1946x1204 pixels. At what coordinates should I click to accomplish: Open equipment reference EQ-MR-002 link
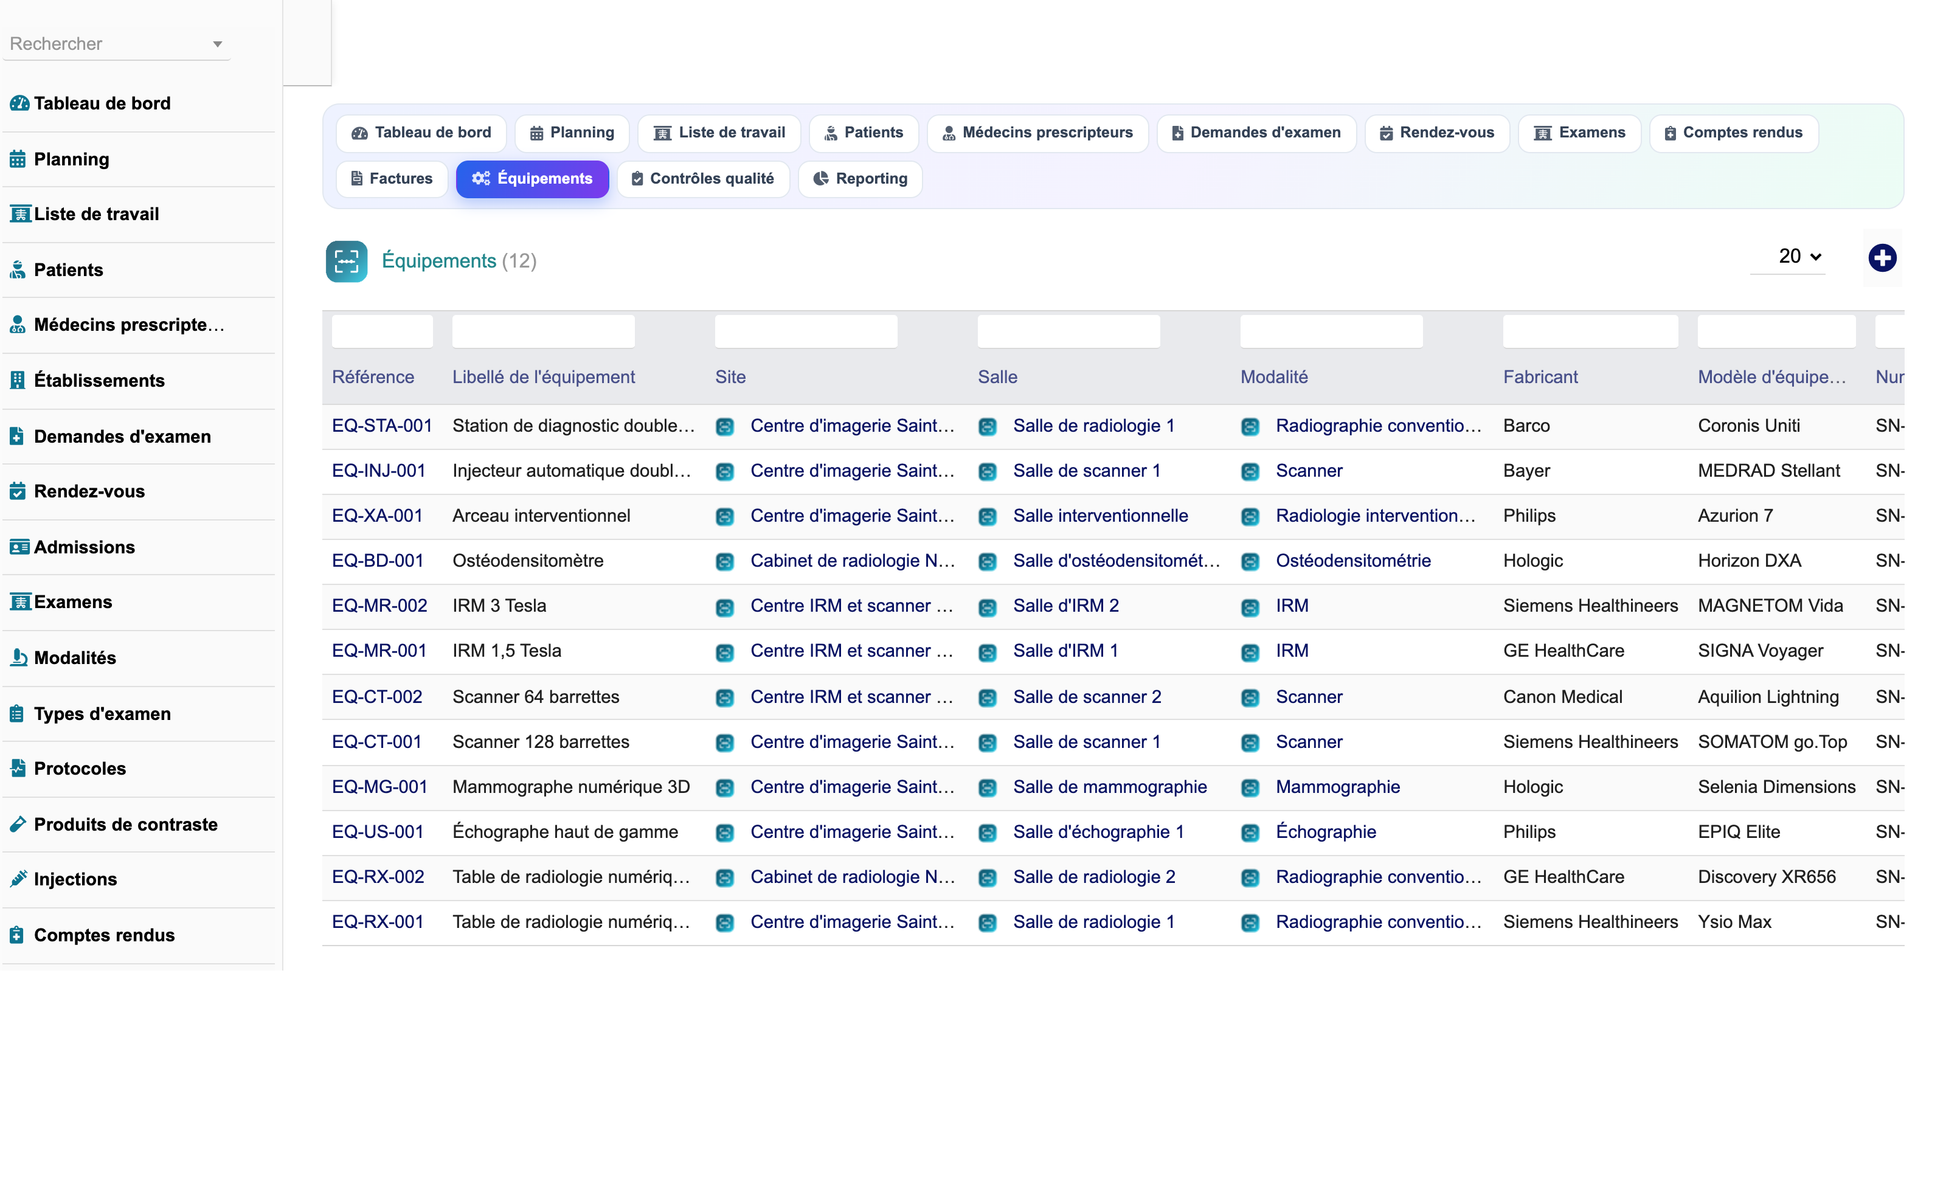[380, 606]
